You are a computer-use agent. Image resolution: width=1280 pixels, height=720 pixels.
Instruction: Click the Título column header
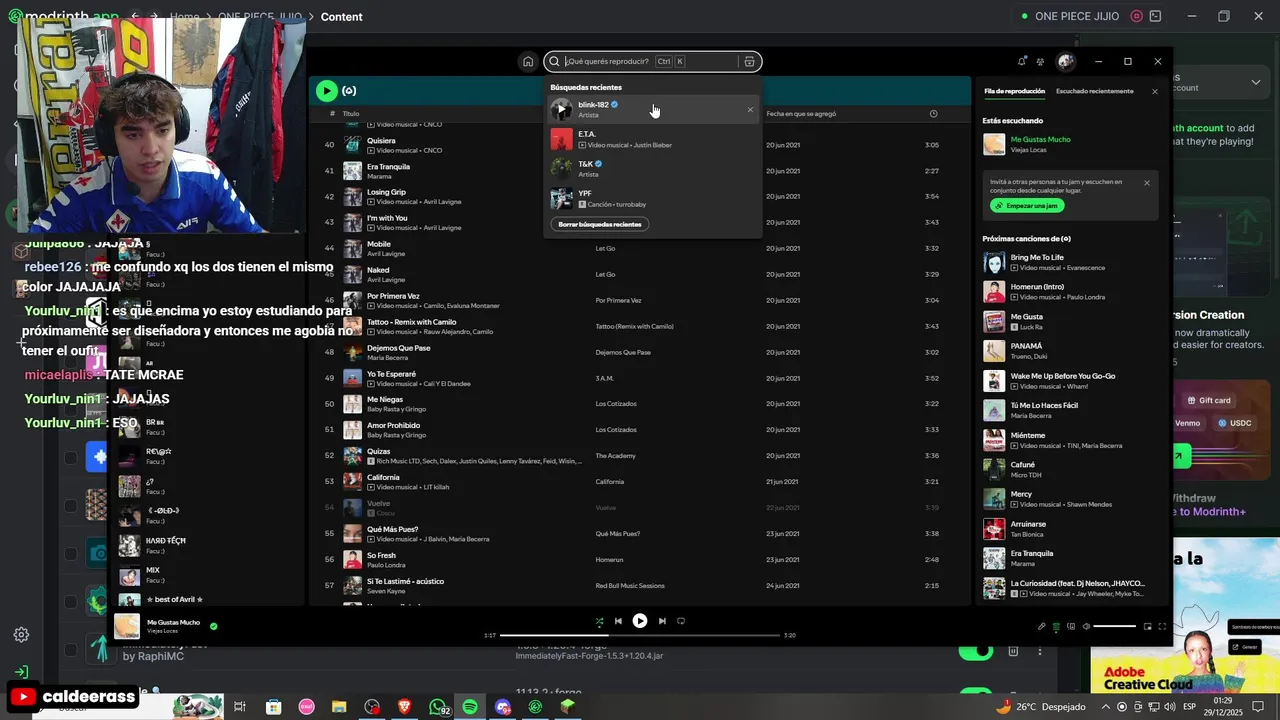coord(351,114)
